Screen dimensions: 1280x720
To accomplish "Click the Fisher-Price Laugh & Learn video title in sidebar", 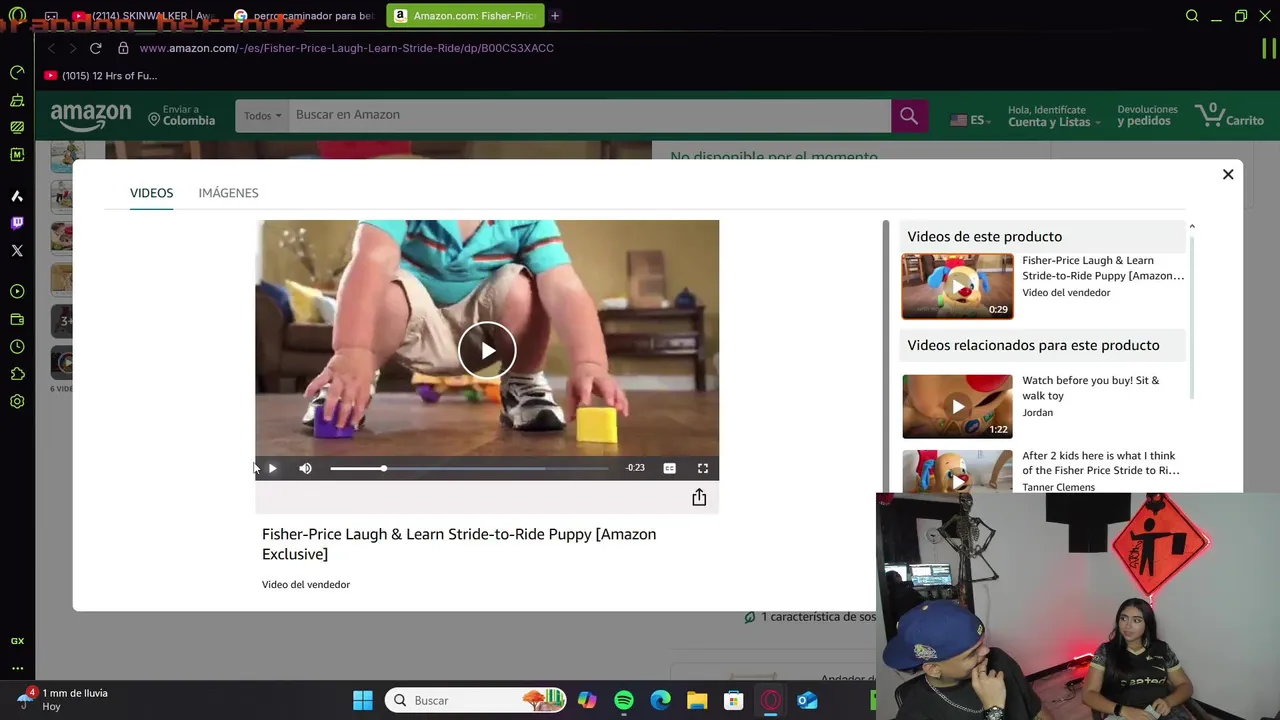I will (x=1102, y=268).
